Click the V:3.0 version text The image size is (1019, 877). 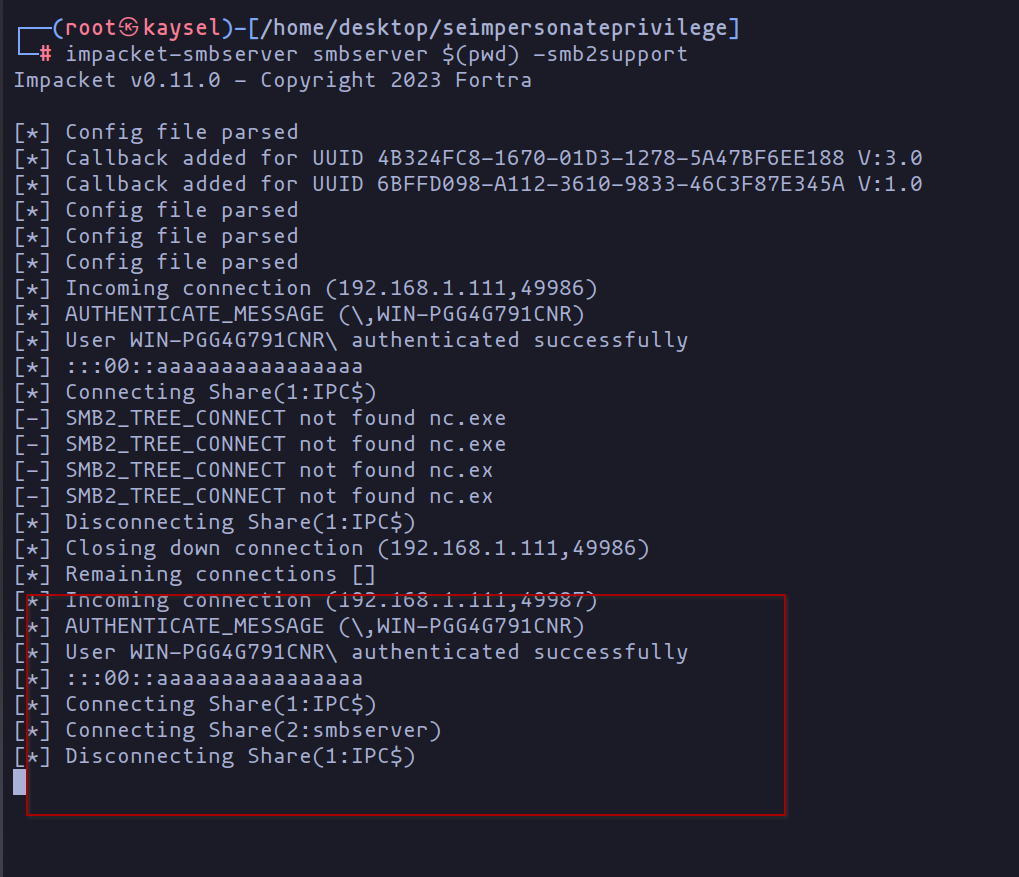click(889, 158)
